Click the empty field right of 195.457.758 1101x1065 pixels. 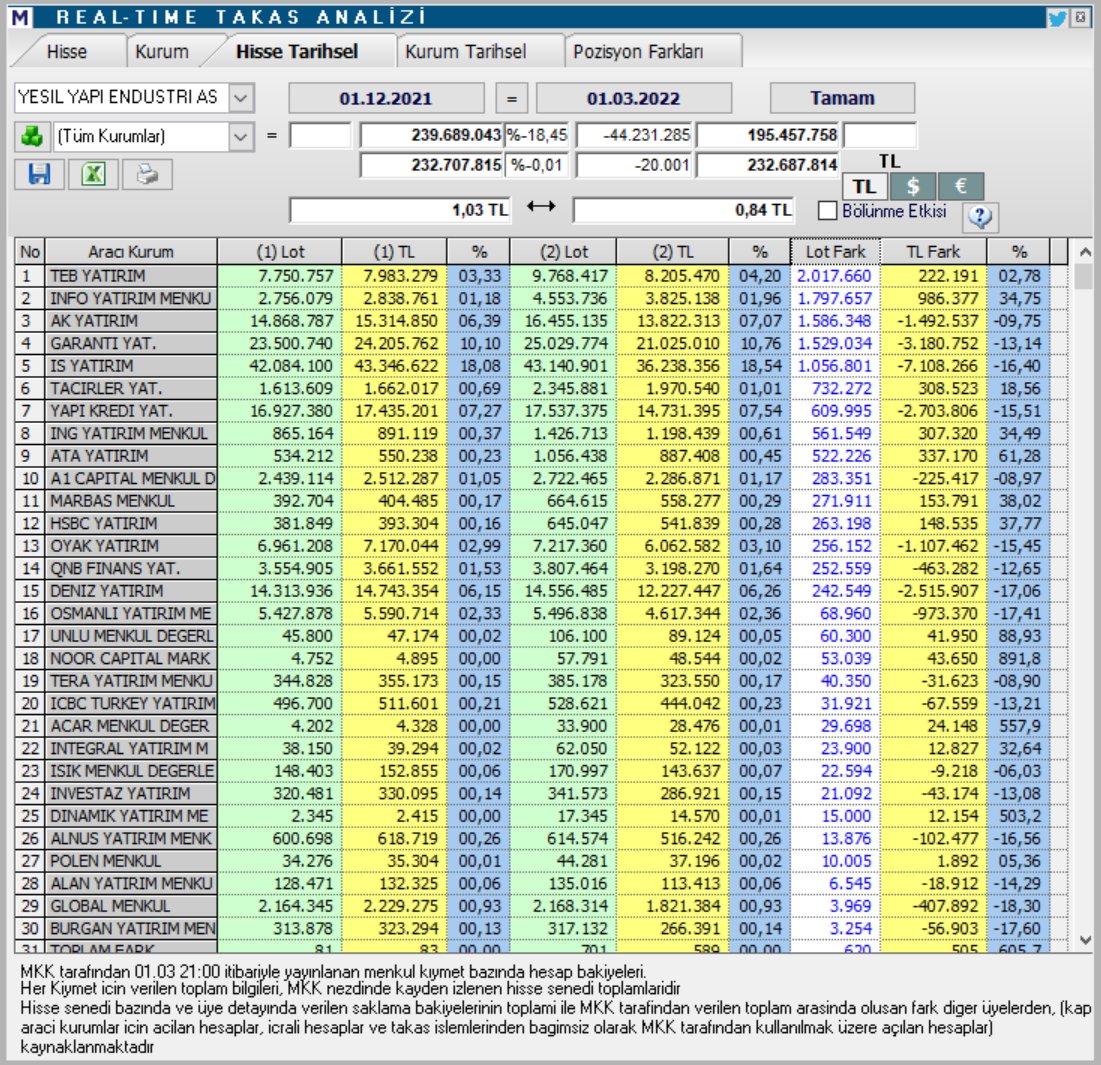pos(880,135)
